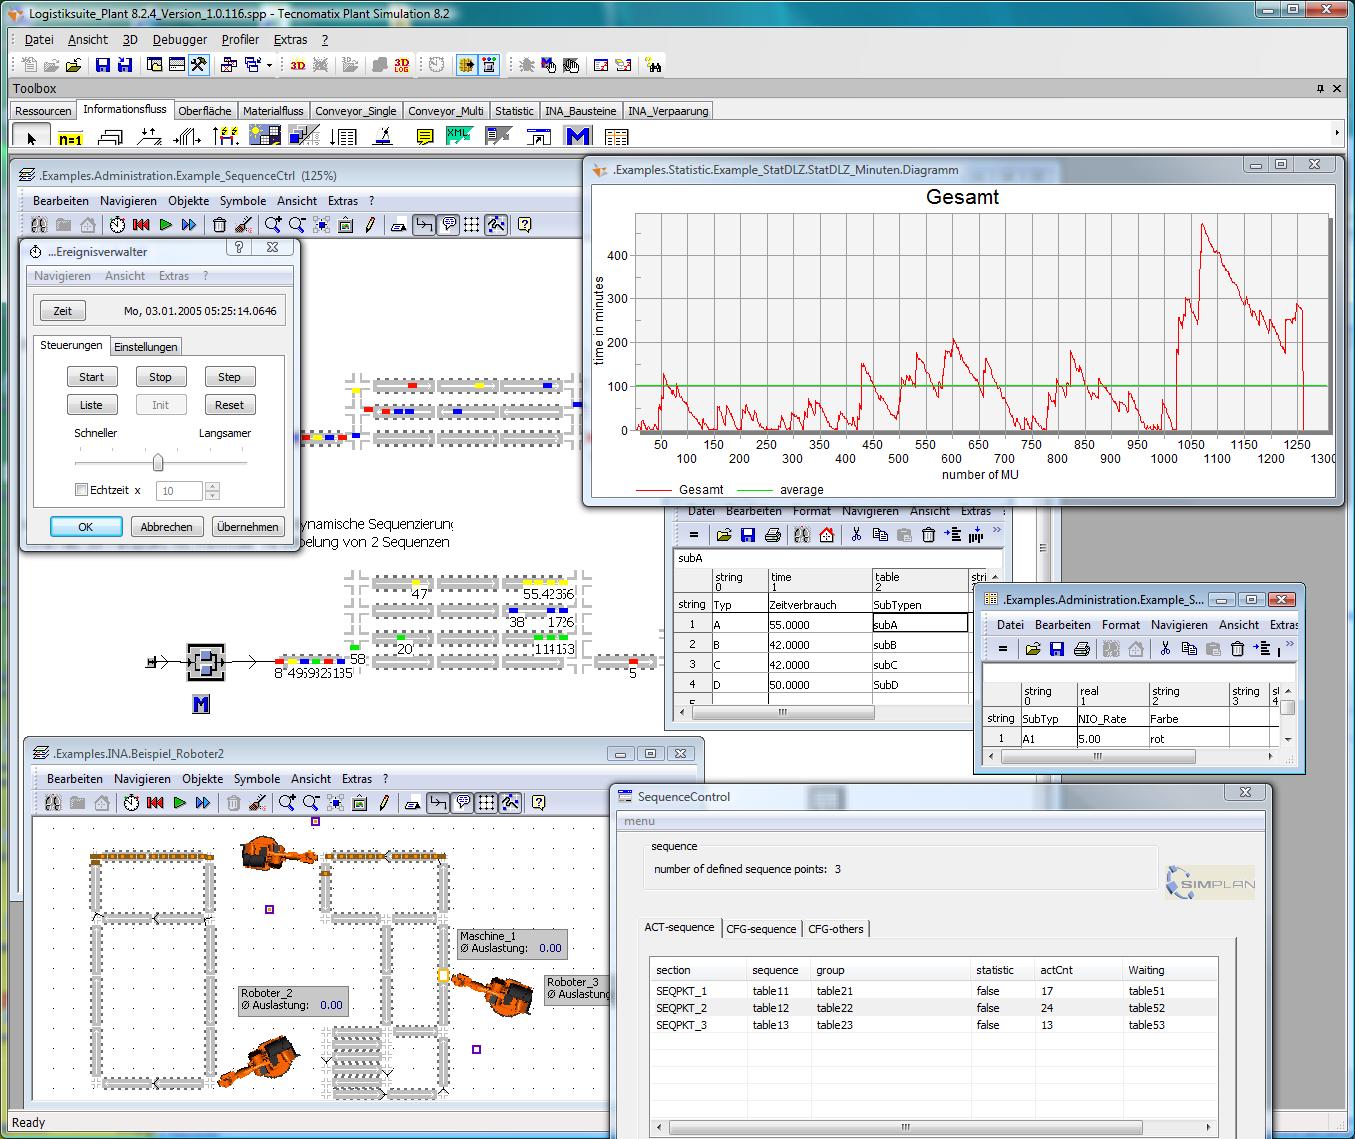
Task: Enable the Echtzeit checkbox in Ereignisverwalter
Action: pyautogui.click(x=82, y=490)
